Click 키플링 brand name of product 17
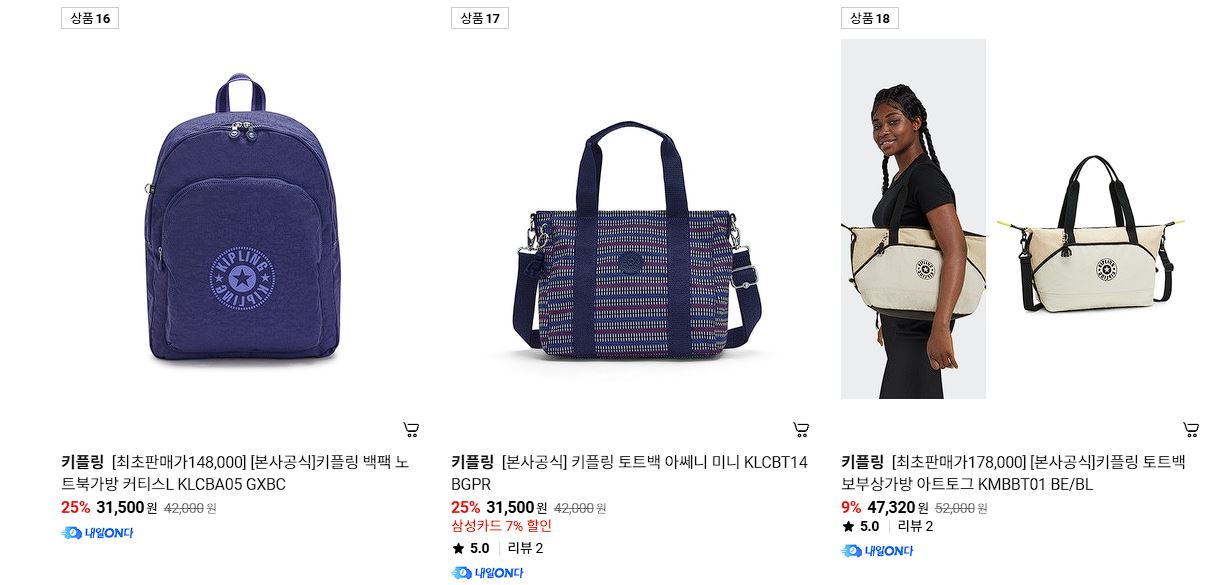The image size is (1225, 585). click(472, 462)
